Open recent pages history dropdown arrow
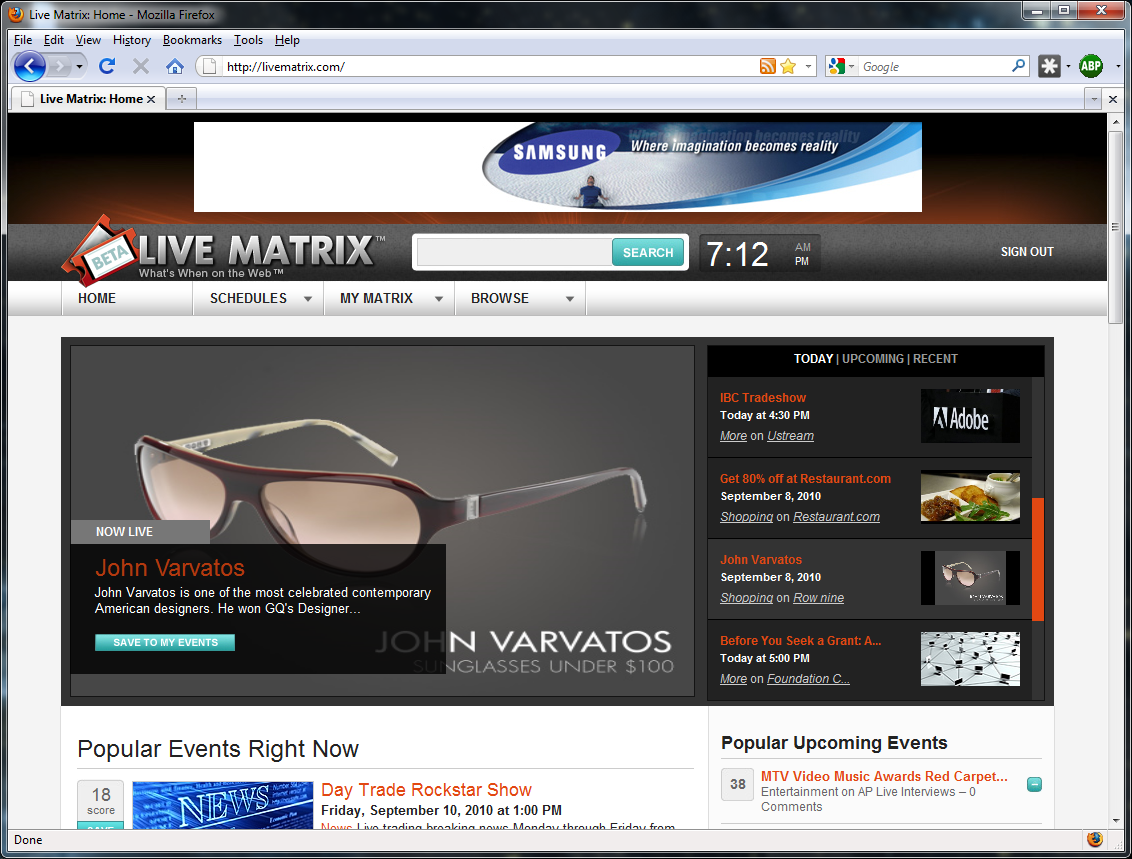The image size is (1132, 859). (x=79, y=67)
